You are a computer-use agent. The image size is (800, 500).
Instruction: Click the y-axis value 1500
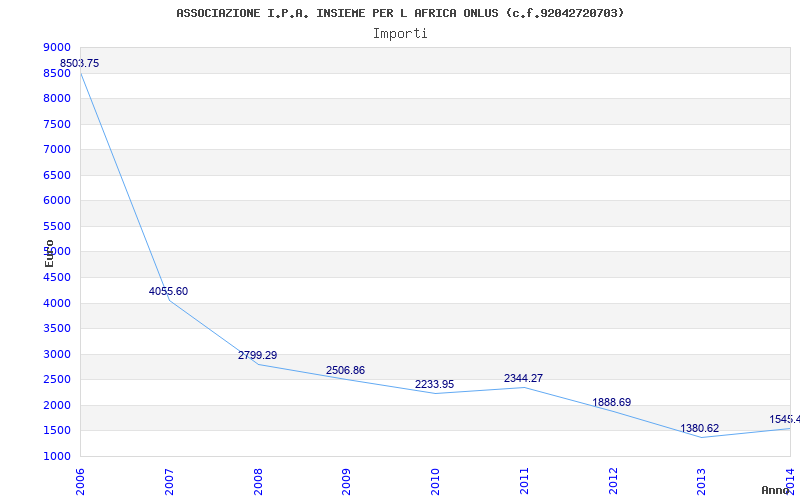[x=57, y=431]
